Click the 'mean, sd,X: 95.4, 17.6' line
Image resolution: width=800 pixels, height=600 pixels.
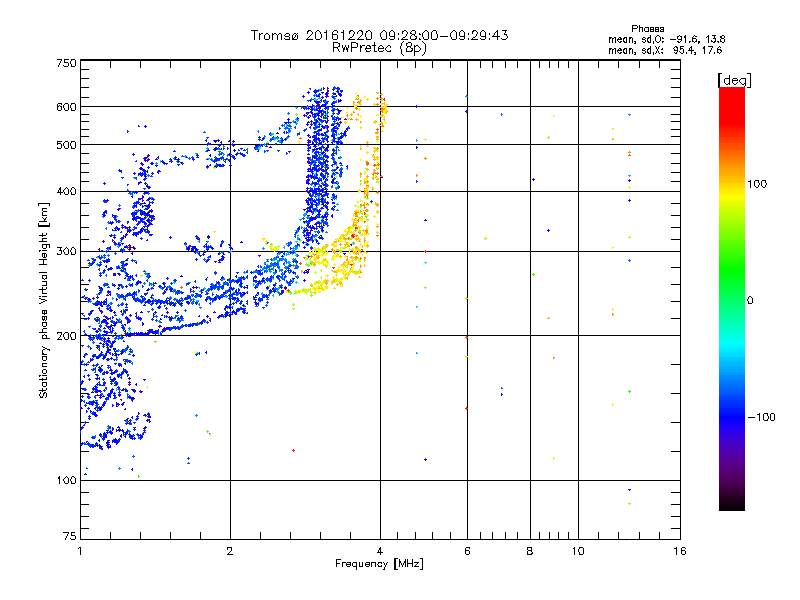click(x=665, y=50)
